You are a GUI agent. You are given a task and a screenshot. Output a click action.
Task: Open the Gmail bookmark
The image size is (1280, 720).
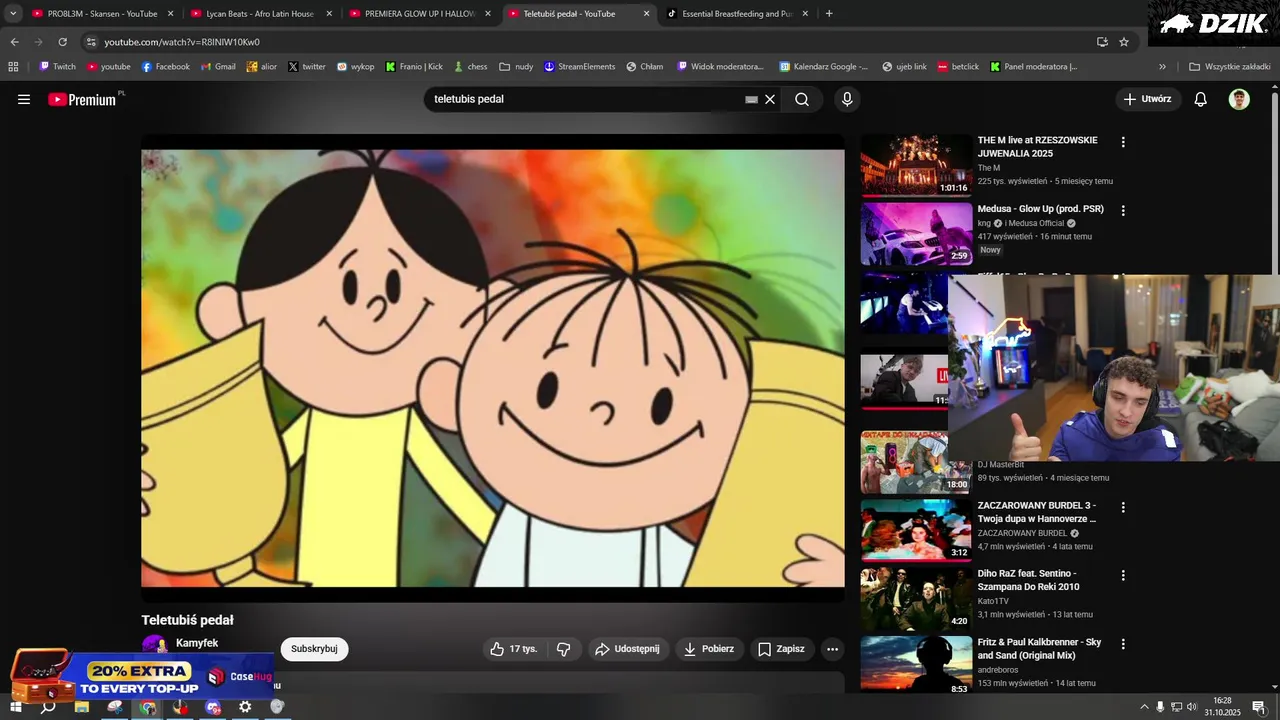point(218,67)
